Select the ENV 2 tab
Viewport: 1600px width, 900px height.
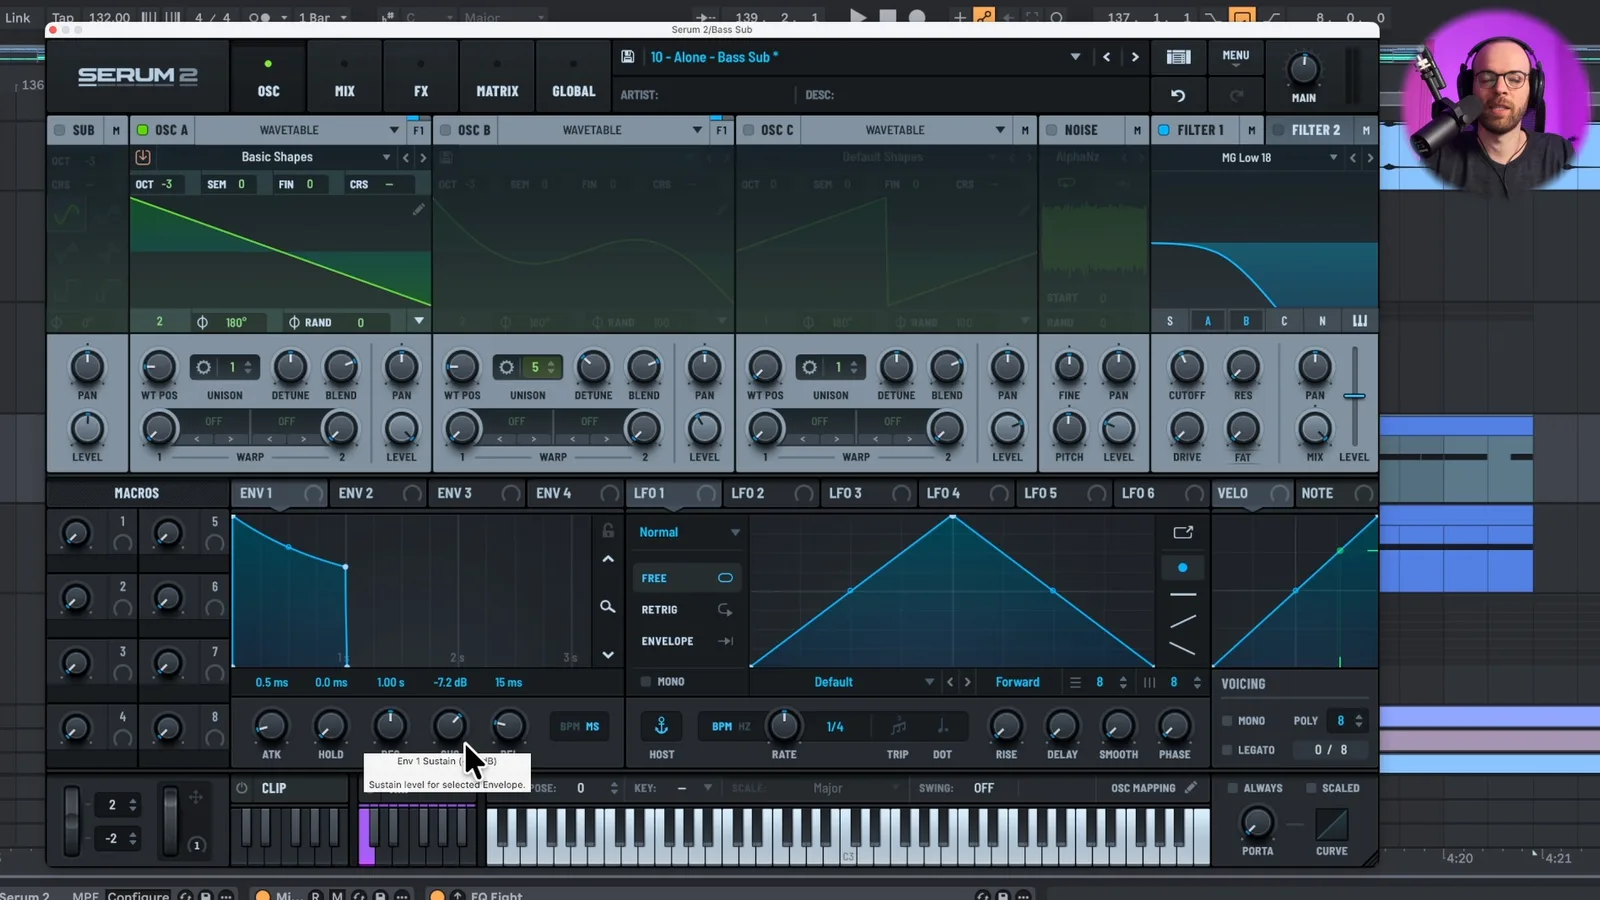click(356, 493)
